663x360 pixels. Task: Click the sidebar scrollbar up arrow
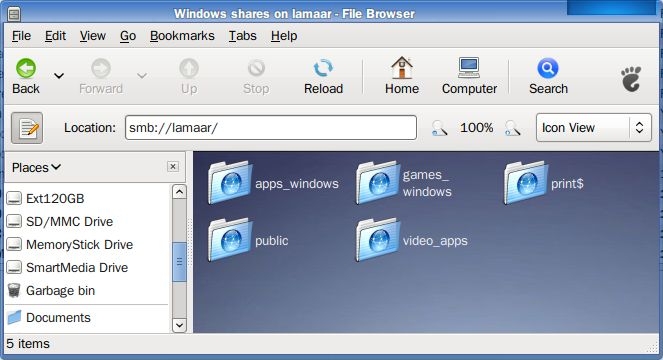coord(179,192)
